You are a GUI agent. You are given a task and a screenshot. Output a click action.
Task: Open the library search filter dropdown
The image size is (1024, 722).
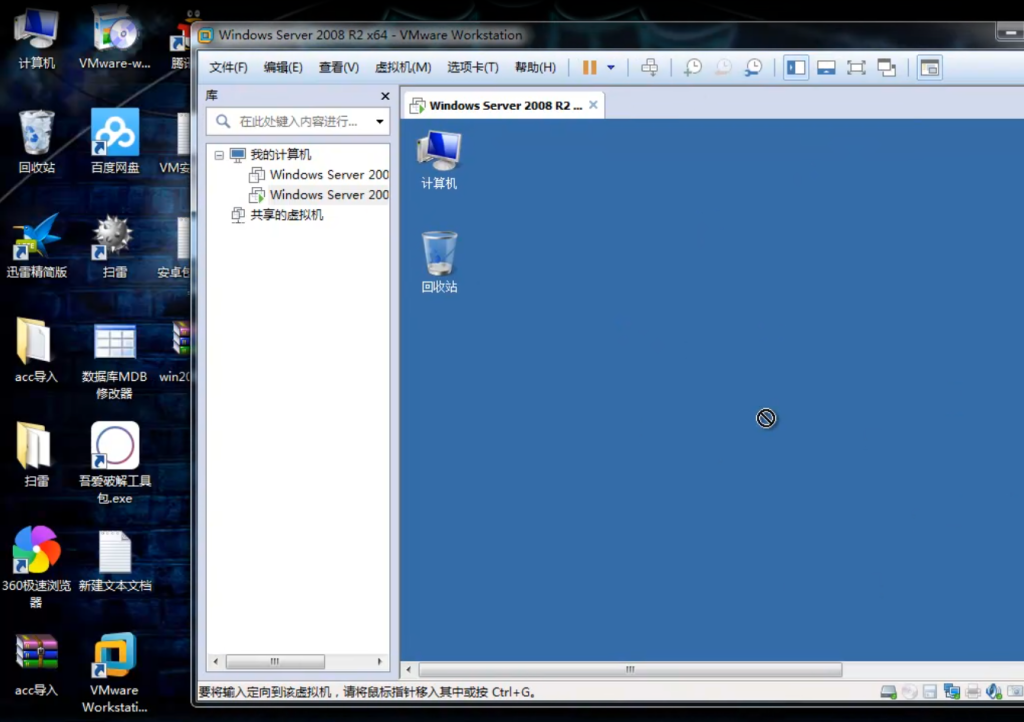point(379,121)
